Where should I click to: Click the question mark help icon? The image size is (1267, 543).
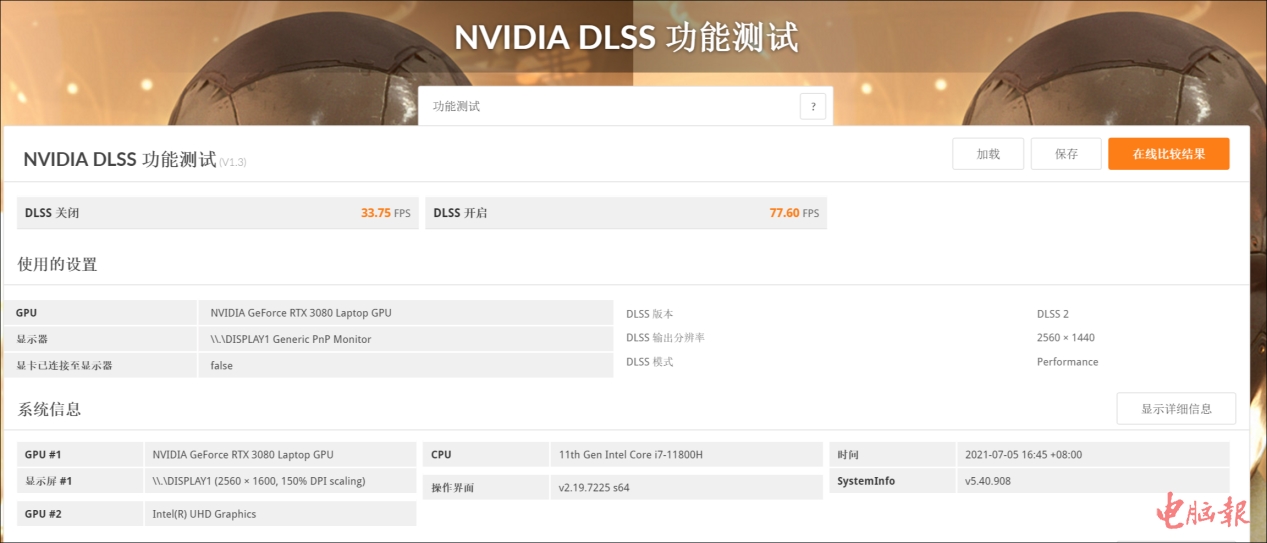click(x=812, y=107)
